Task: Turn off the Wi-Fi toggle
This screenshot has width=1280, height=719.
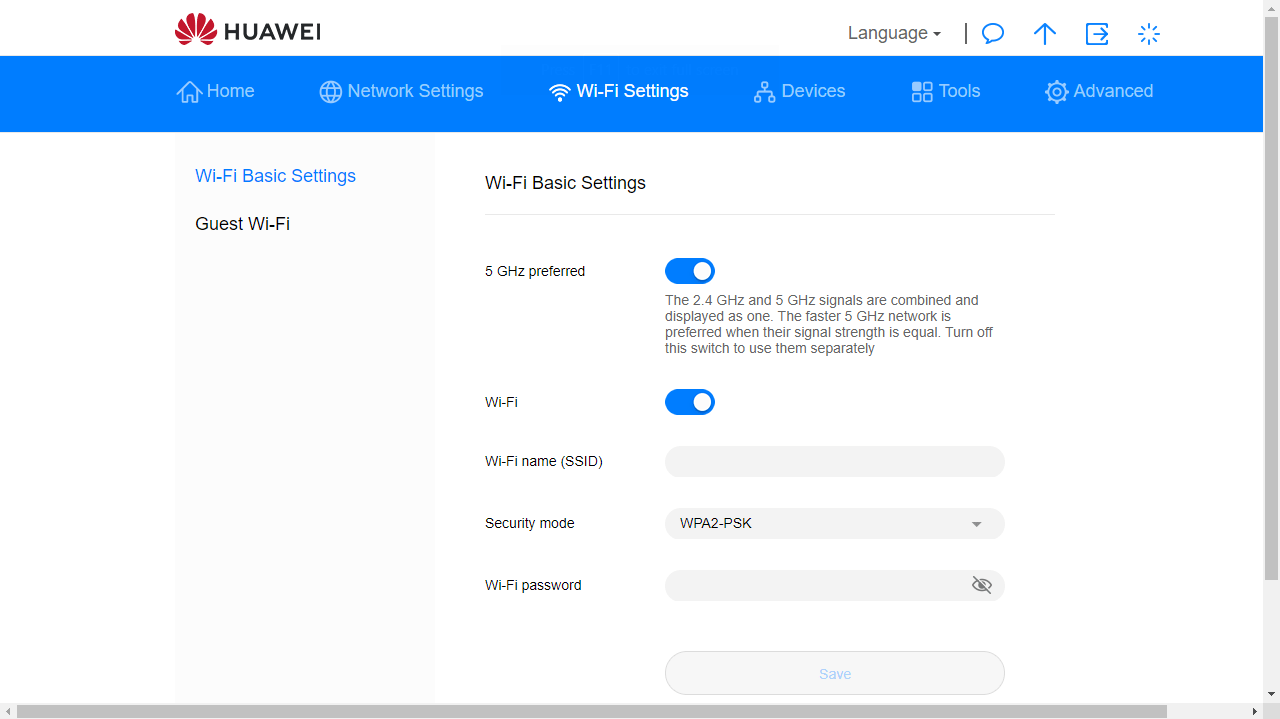Action: coord(690,402)
